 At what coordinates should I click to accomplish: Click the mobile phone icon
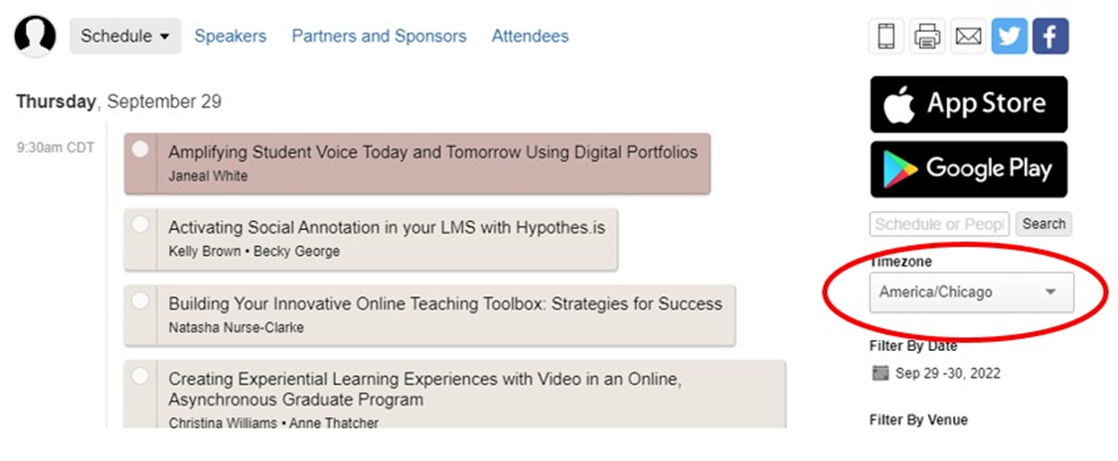(x=886, y=37)
